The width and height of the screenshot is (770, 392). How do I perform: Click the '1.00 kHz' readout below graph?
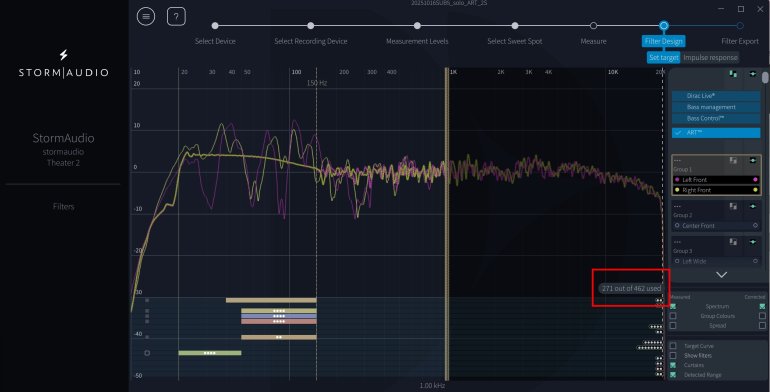click(x=432, y=386)
